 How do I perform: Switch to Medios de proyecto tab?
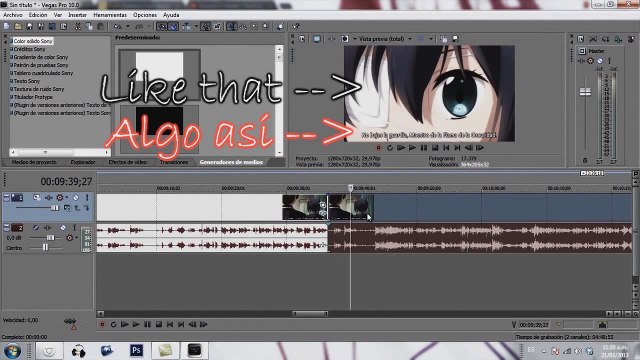point(34,162)
